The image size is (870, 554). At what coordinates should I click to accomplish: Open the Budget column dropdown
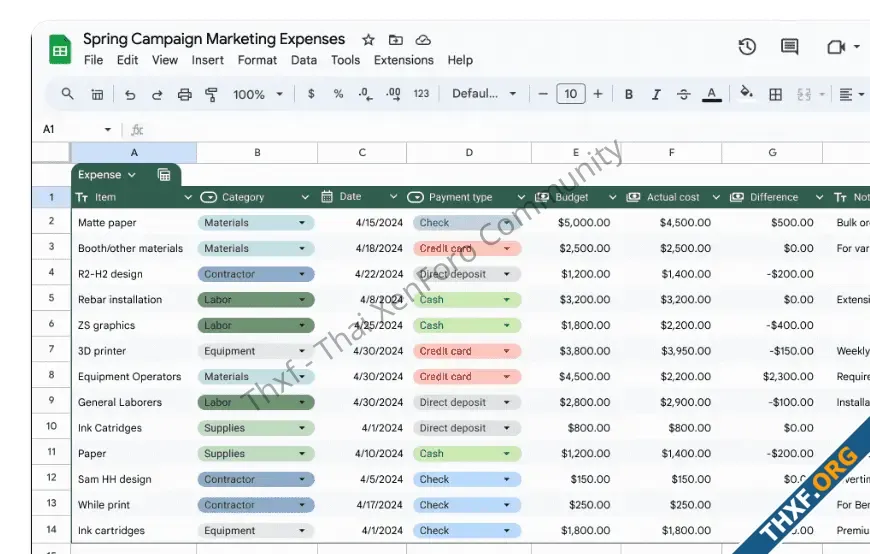tap(612, 197)
